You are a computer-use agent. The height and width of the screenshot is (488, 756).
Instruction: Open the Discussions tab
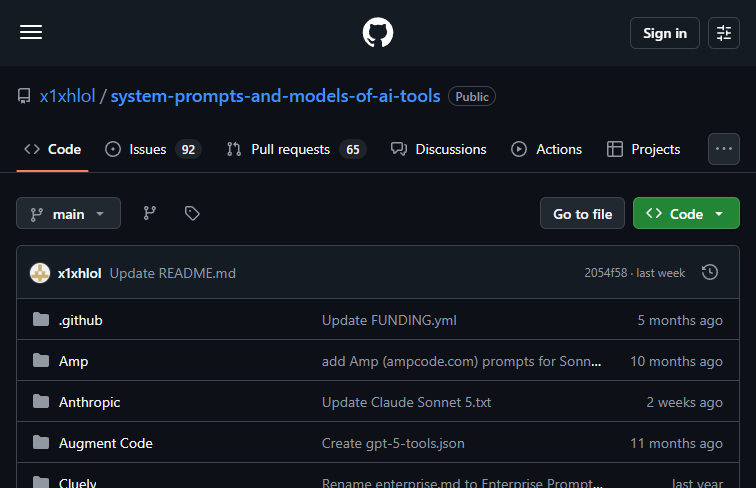tap(439, 149)
